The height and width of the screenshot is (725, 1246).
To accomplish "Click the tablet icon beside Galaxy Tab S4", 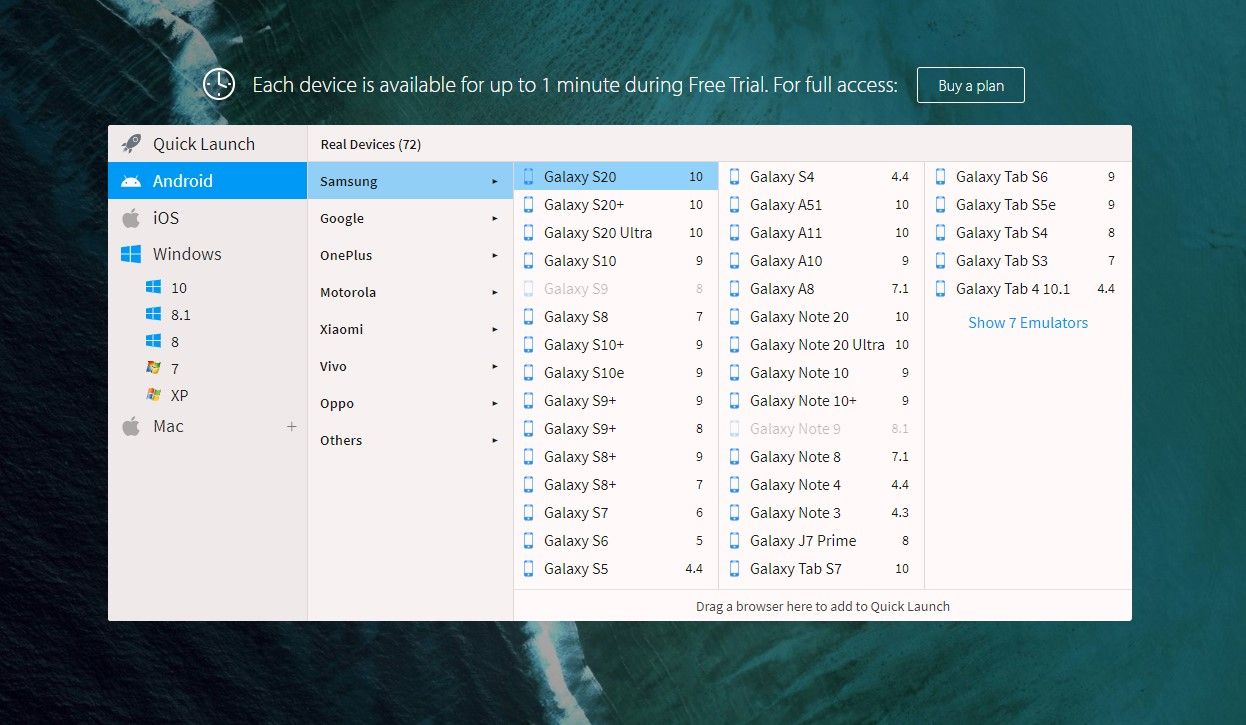I will click(941, 233).
